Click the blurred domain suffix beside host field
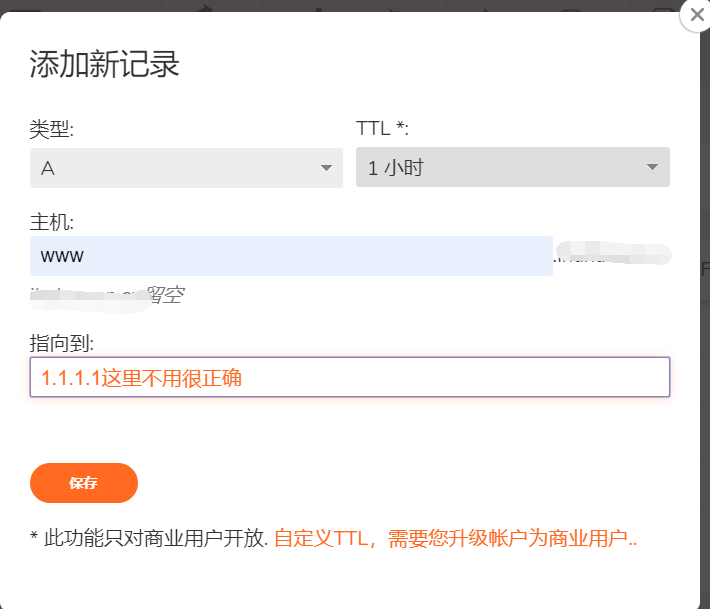710x609 pixels. point(610,256)
